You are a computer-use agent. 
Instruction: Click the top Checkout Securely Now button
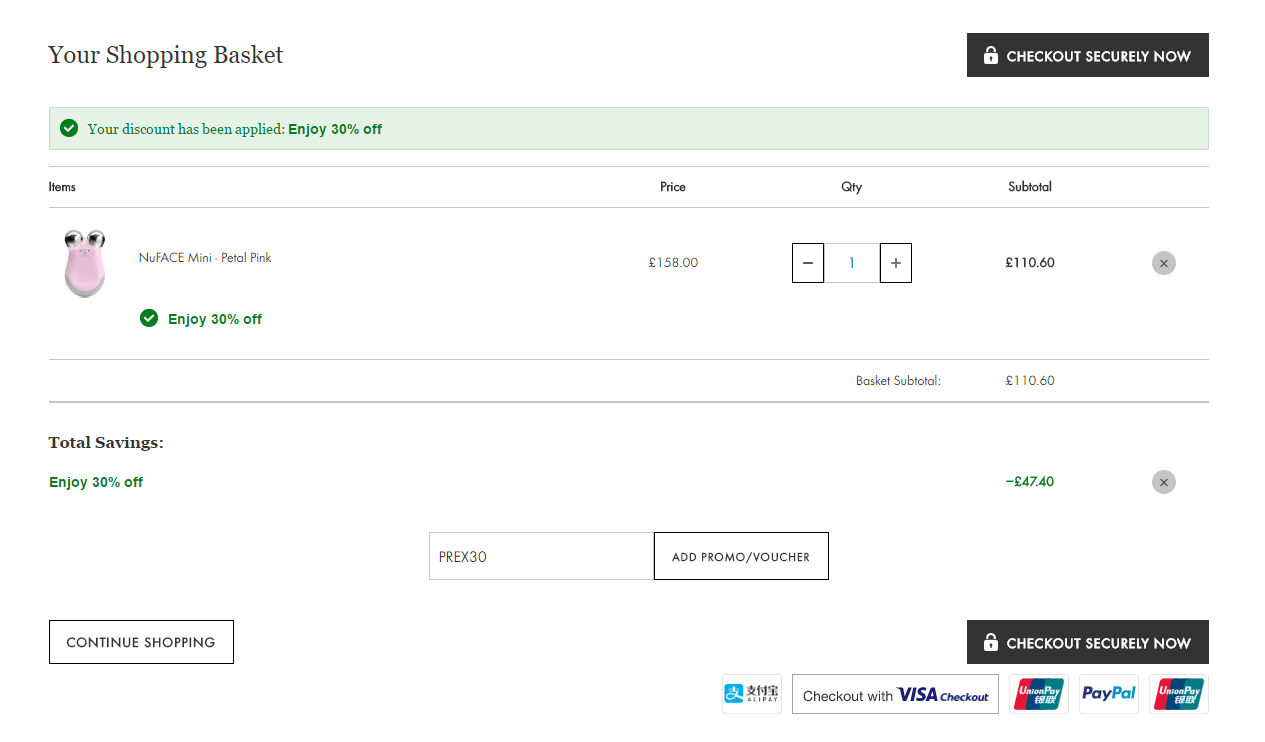pos(1087,55)
